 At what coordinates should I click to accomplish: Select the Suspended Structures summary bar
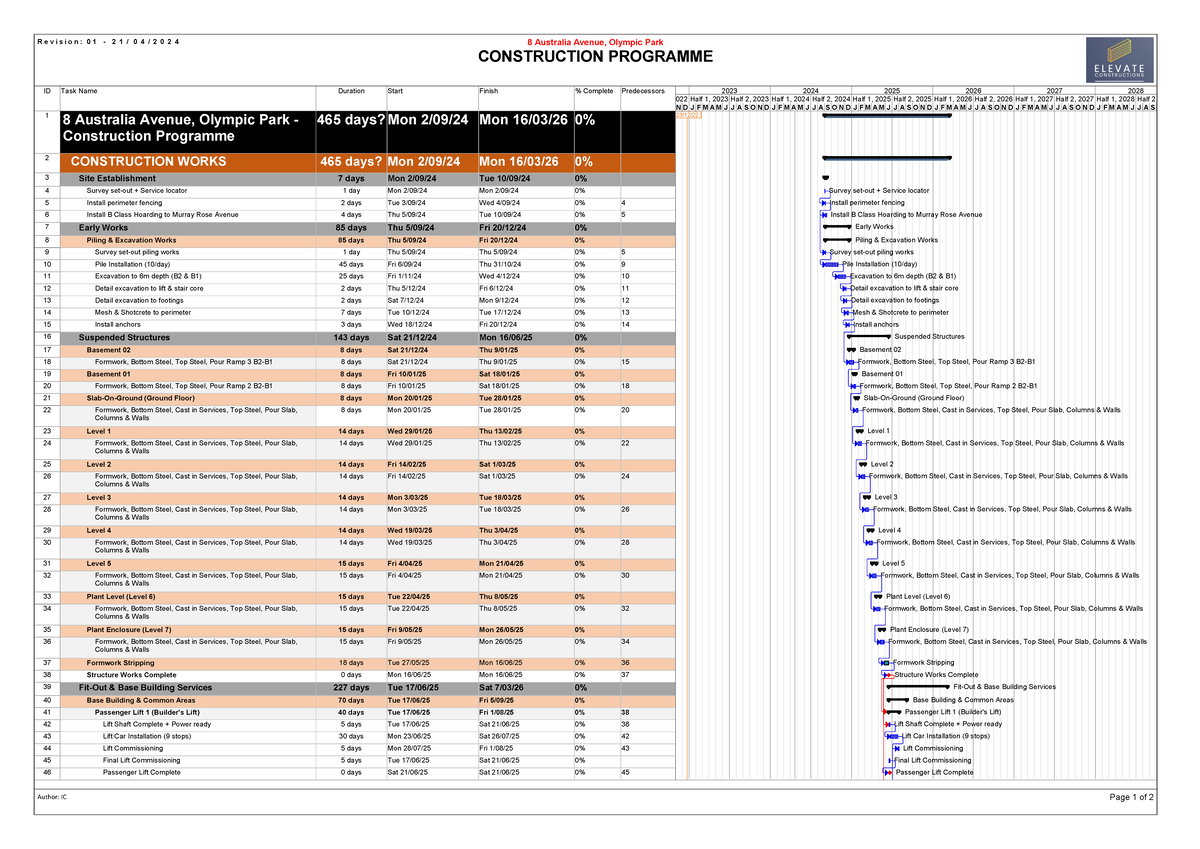868,337
